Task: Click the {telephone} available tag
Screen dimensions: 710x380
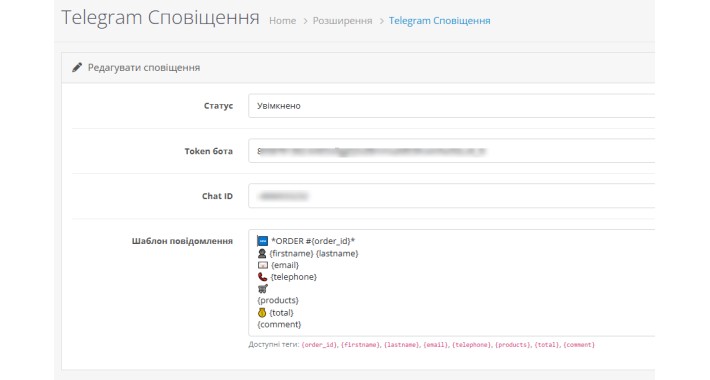Action: click(x=472, y=345)
